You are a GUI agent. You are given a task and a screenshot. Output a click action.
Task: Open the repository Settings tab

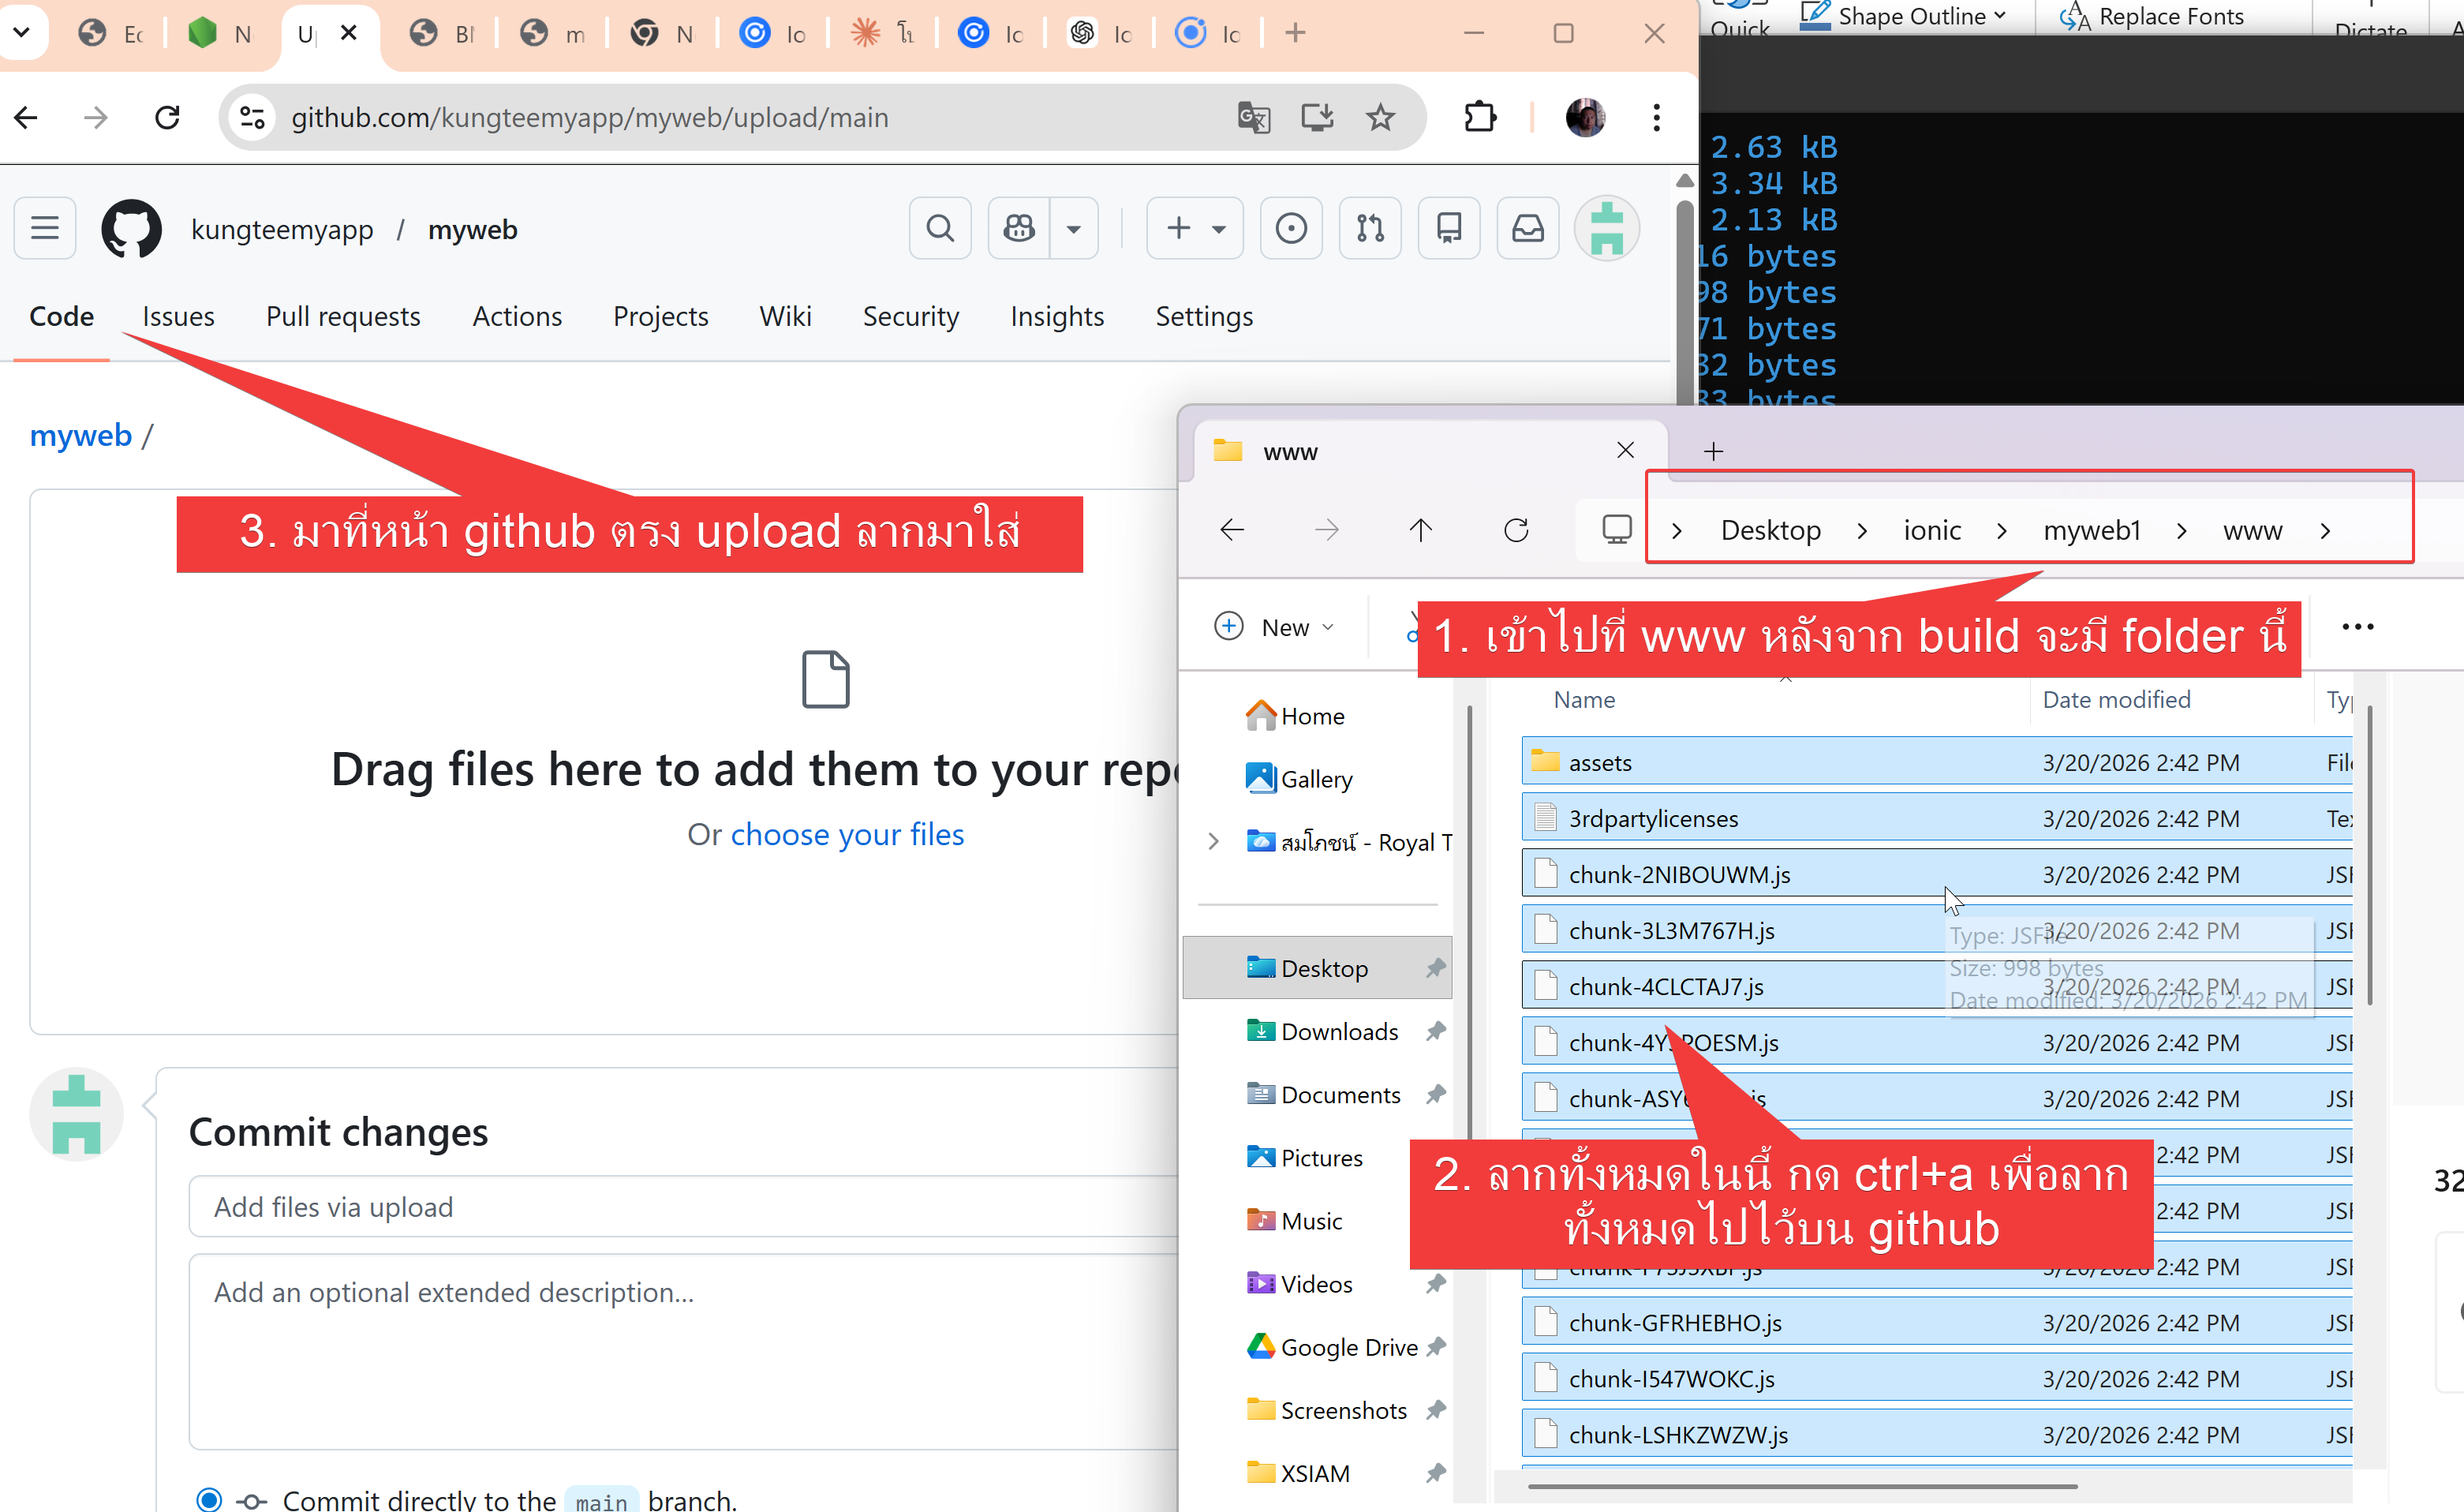[x=1203, y=317]
